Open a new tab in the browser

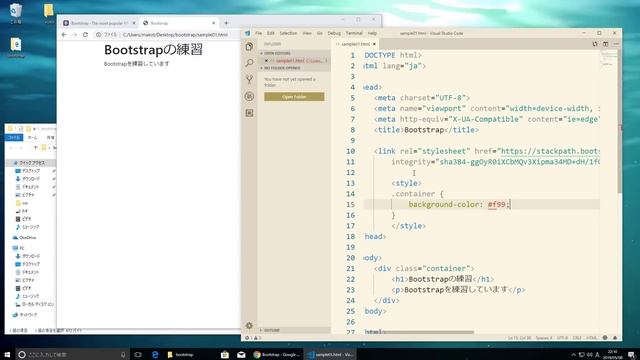[226, 23]
